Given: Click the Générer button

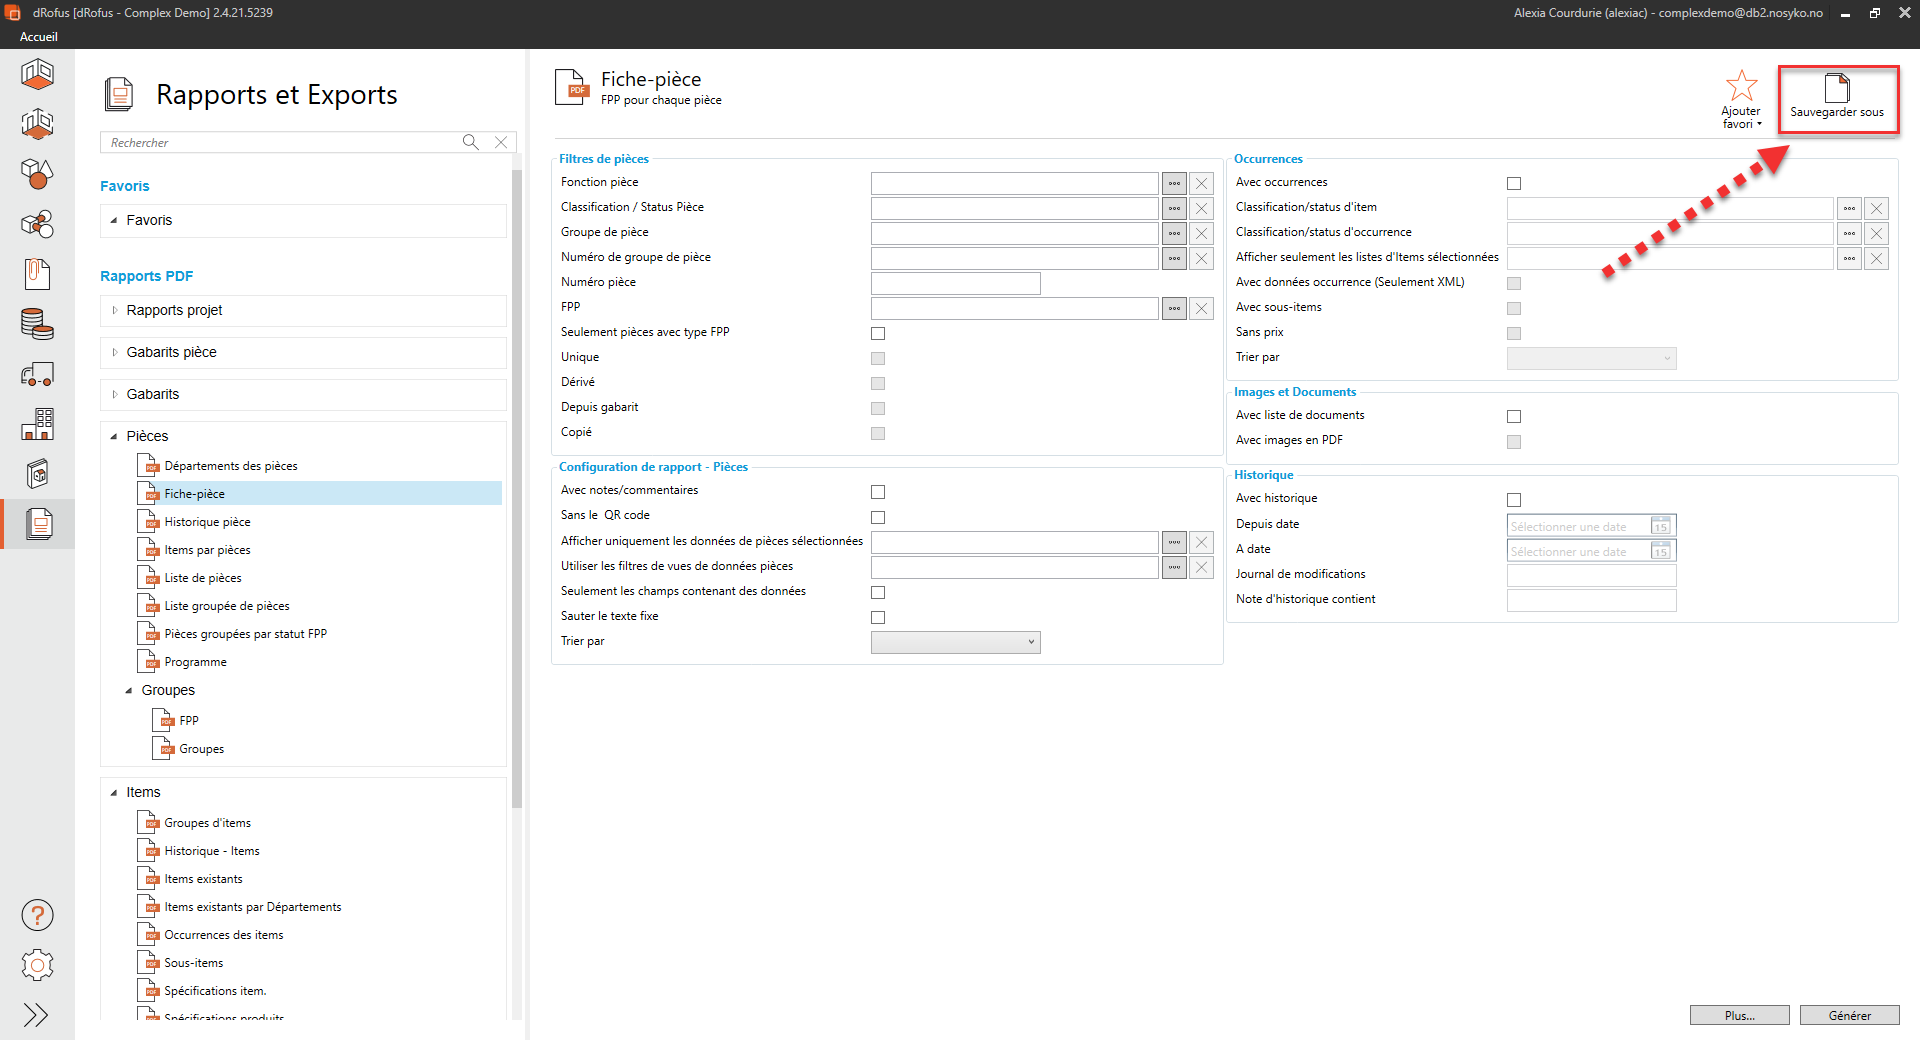Looking at the screenshot, I should [x=1849, y=1015].
